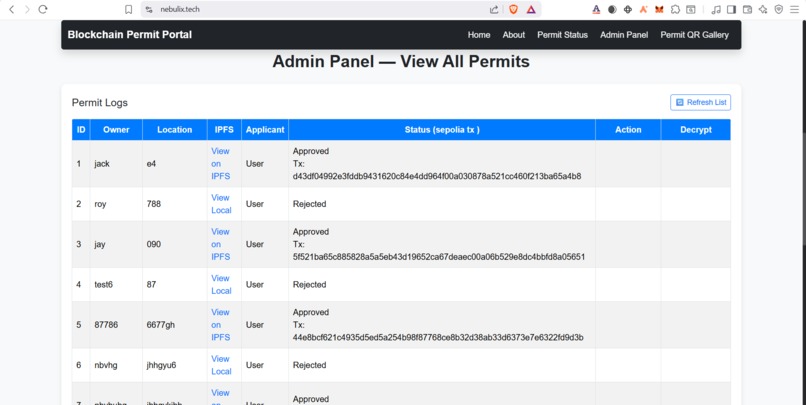The width and height of the screenshot is (806, 405).
Task: Click the ID column header
Action: pos(81,130)
